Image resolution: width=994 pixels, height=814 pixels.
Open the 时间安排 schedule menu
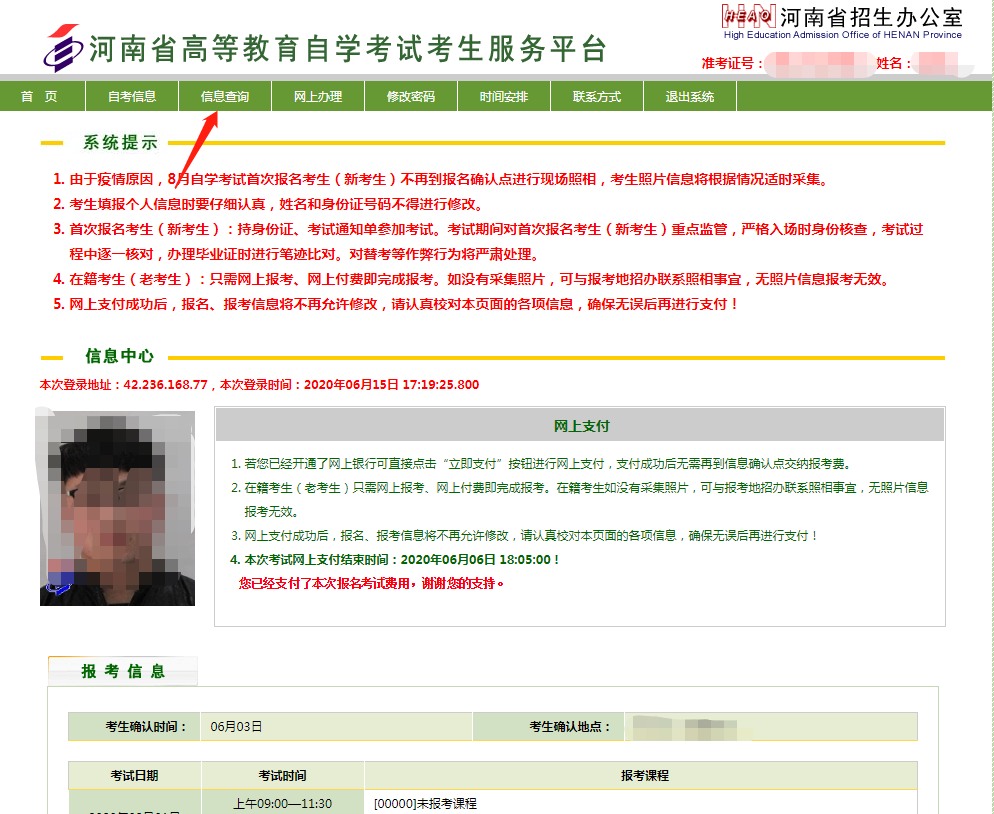pos(504,97)
